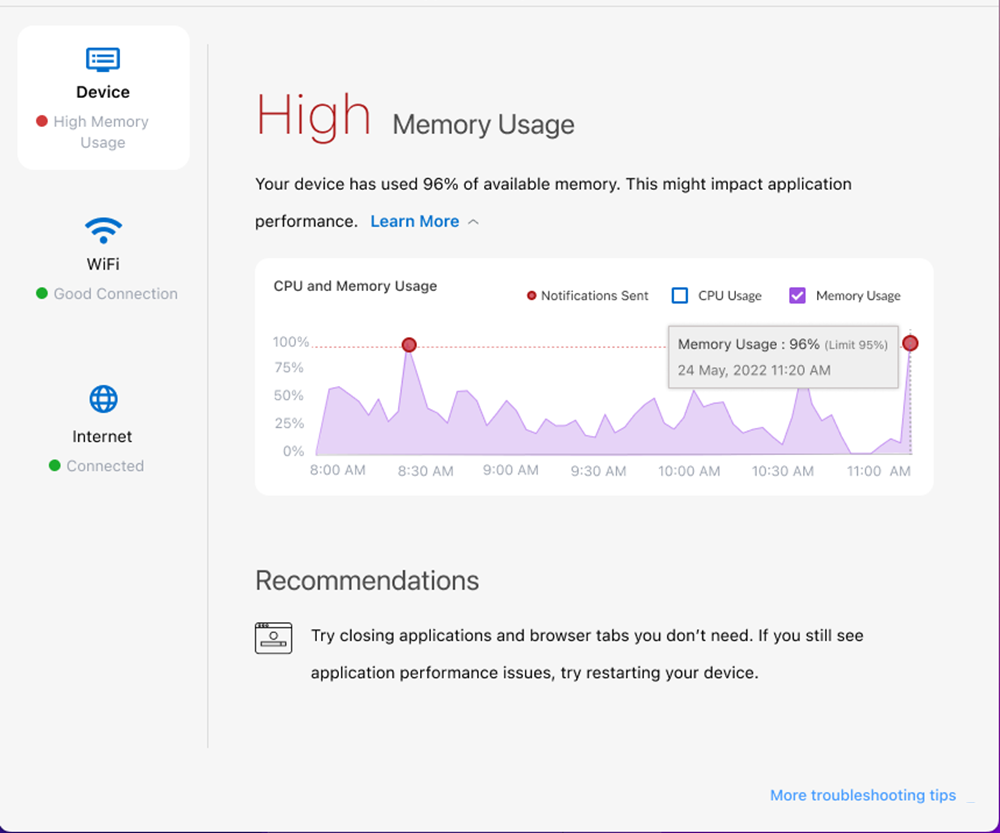Click the latest notification marker at chart end
This screenshot has width=1000, height=833.
click(x=910, y=343)
